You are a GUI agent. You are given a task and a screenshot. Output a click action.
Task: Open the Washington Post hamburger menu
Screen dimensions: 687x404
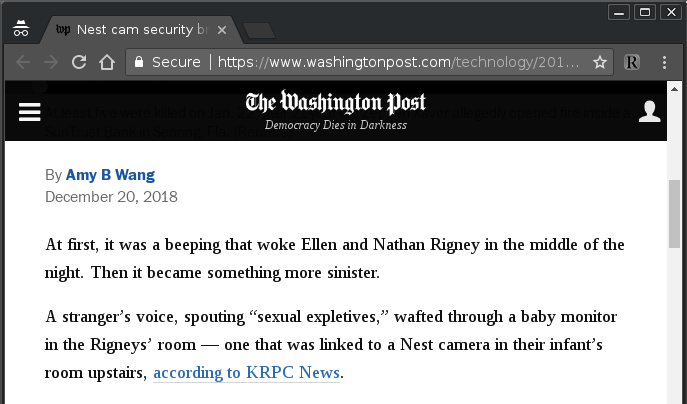tap(30, 112)
